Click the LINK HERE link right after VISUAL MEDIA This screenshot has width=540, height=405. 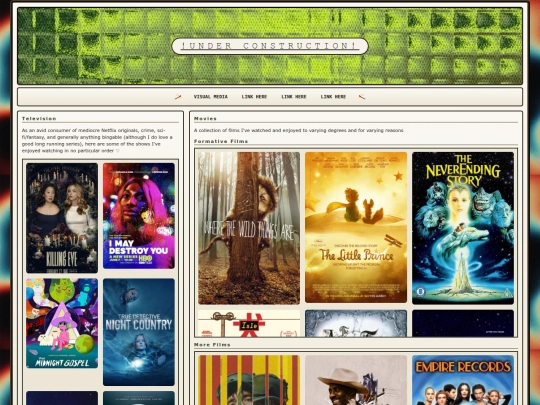click(254, 97)
